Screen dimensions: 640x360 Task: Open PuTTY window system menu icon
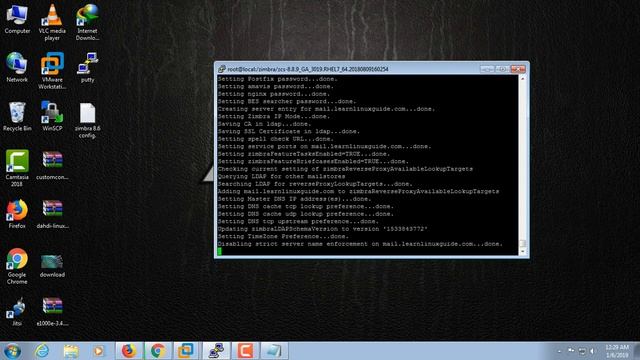coord(222,69)
